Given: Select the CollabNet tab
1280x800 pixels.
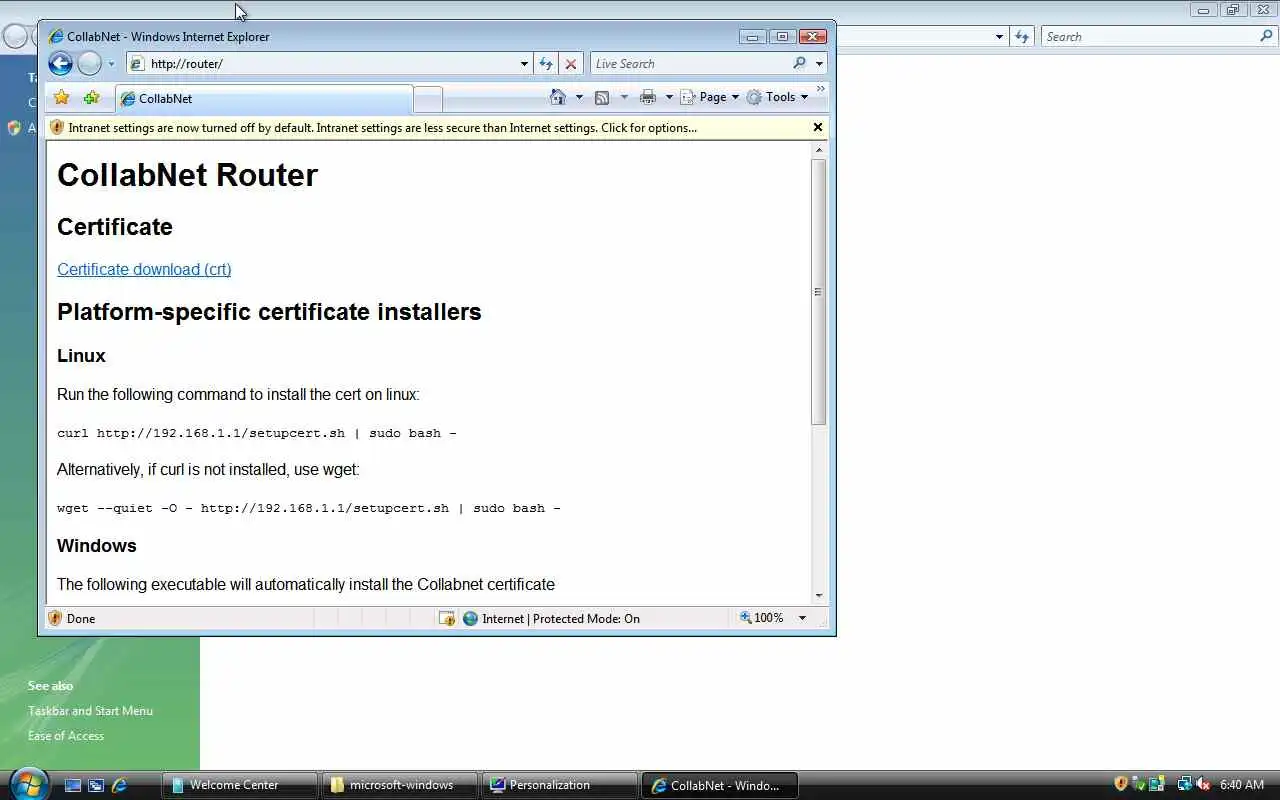Looking at the screenshot, I should pos(264,98).
